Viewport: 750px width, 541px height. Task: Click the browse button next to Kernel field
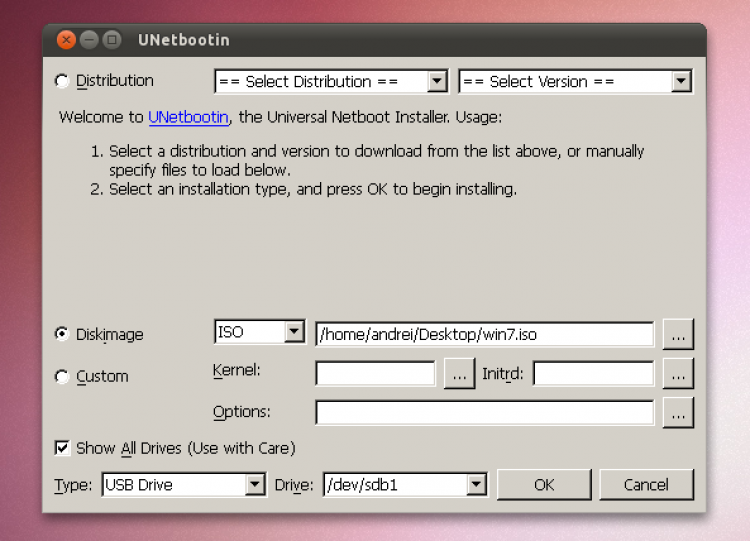tap(459, 374)
